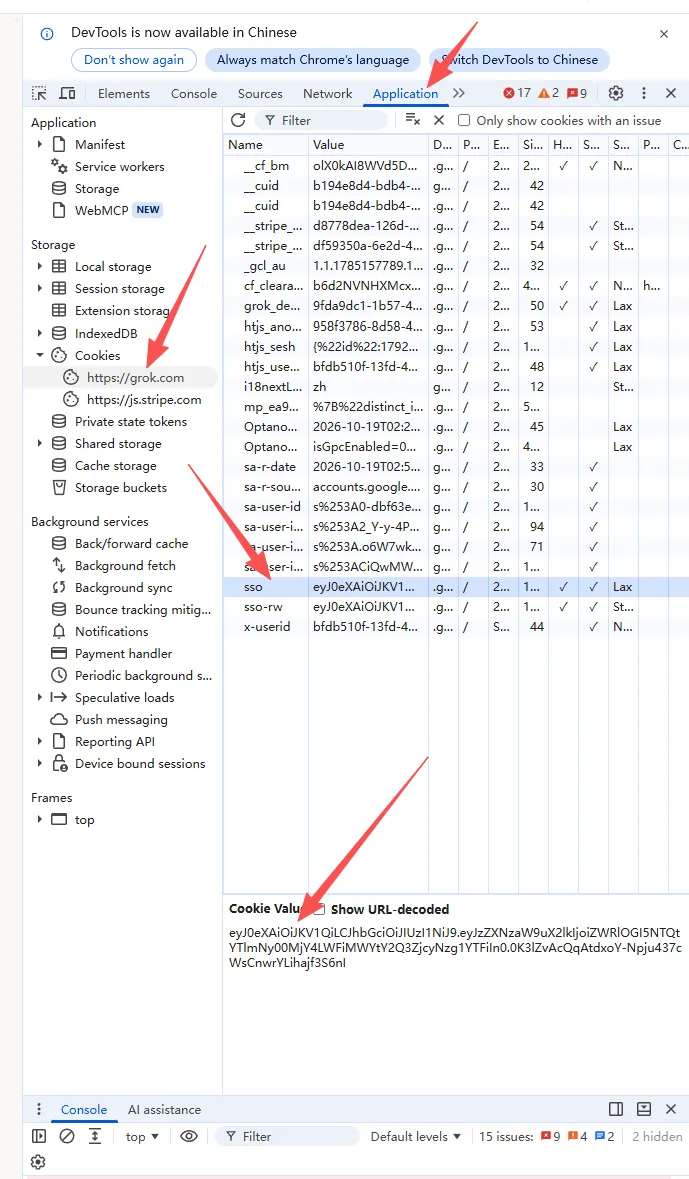Open Storage item under Application
The image size is (689, 1179).
[96, 189]
